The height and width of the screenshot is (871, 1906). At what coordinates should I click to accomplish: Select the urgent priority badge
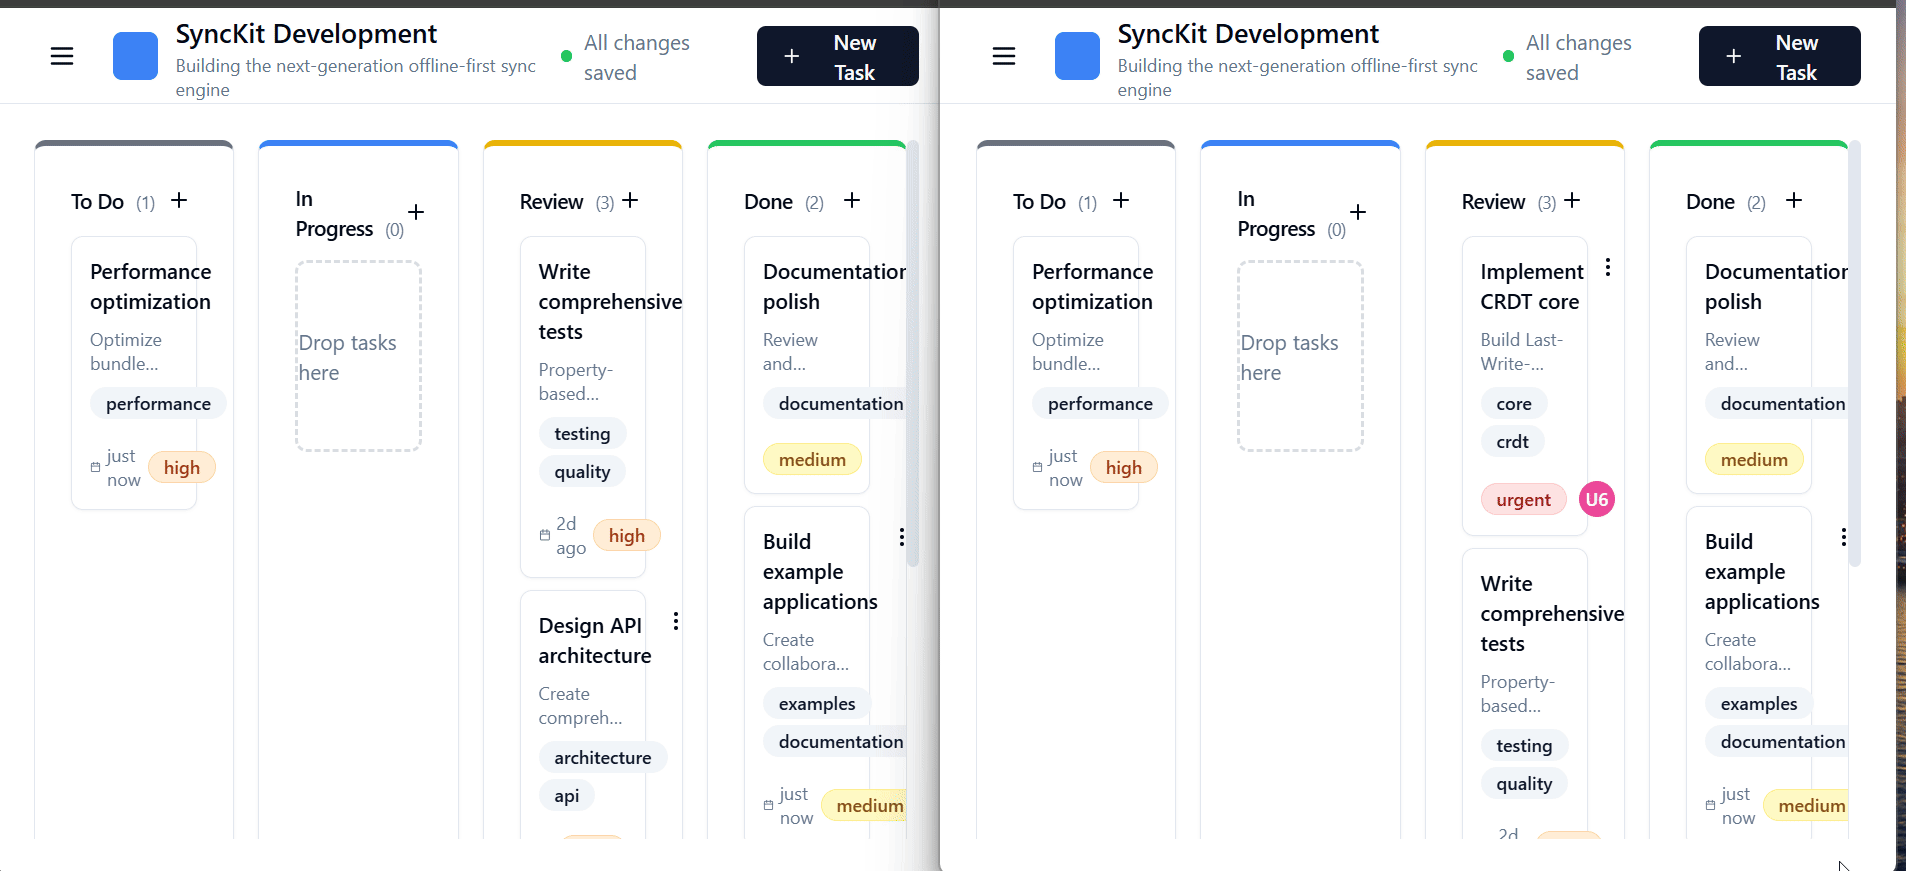coord(1522,500)
